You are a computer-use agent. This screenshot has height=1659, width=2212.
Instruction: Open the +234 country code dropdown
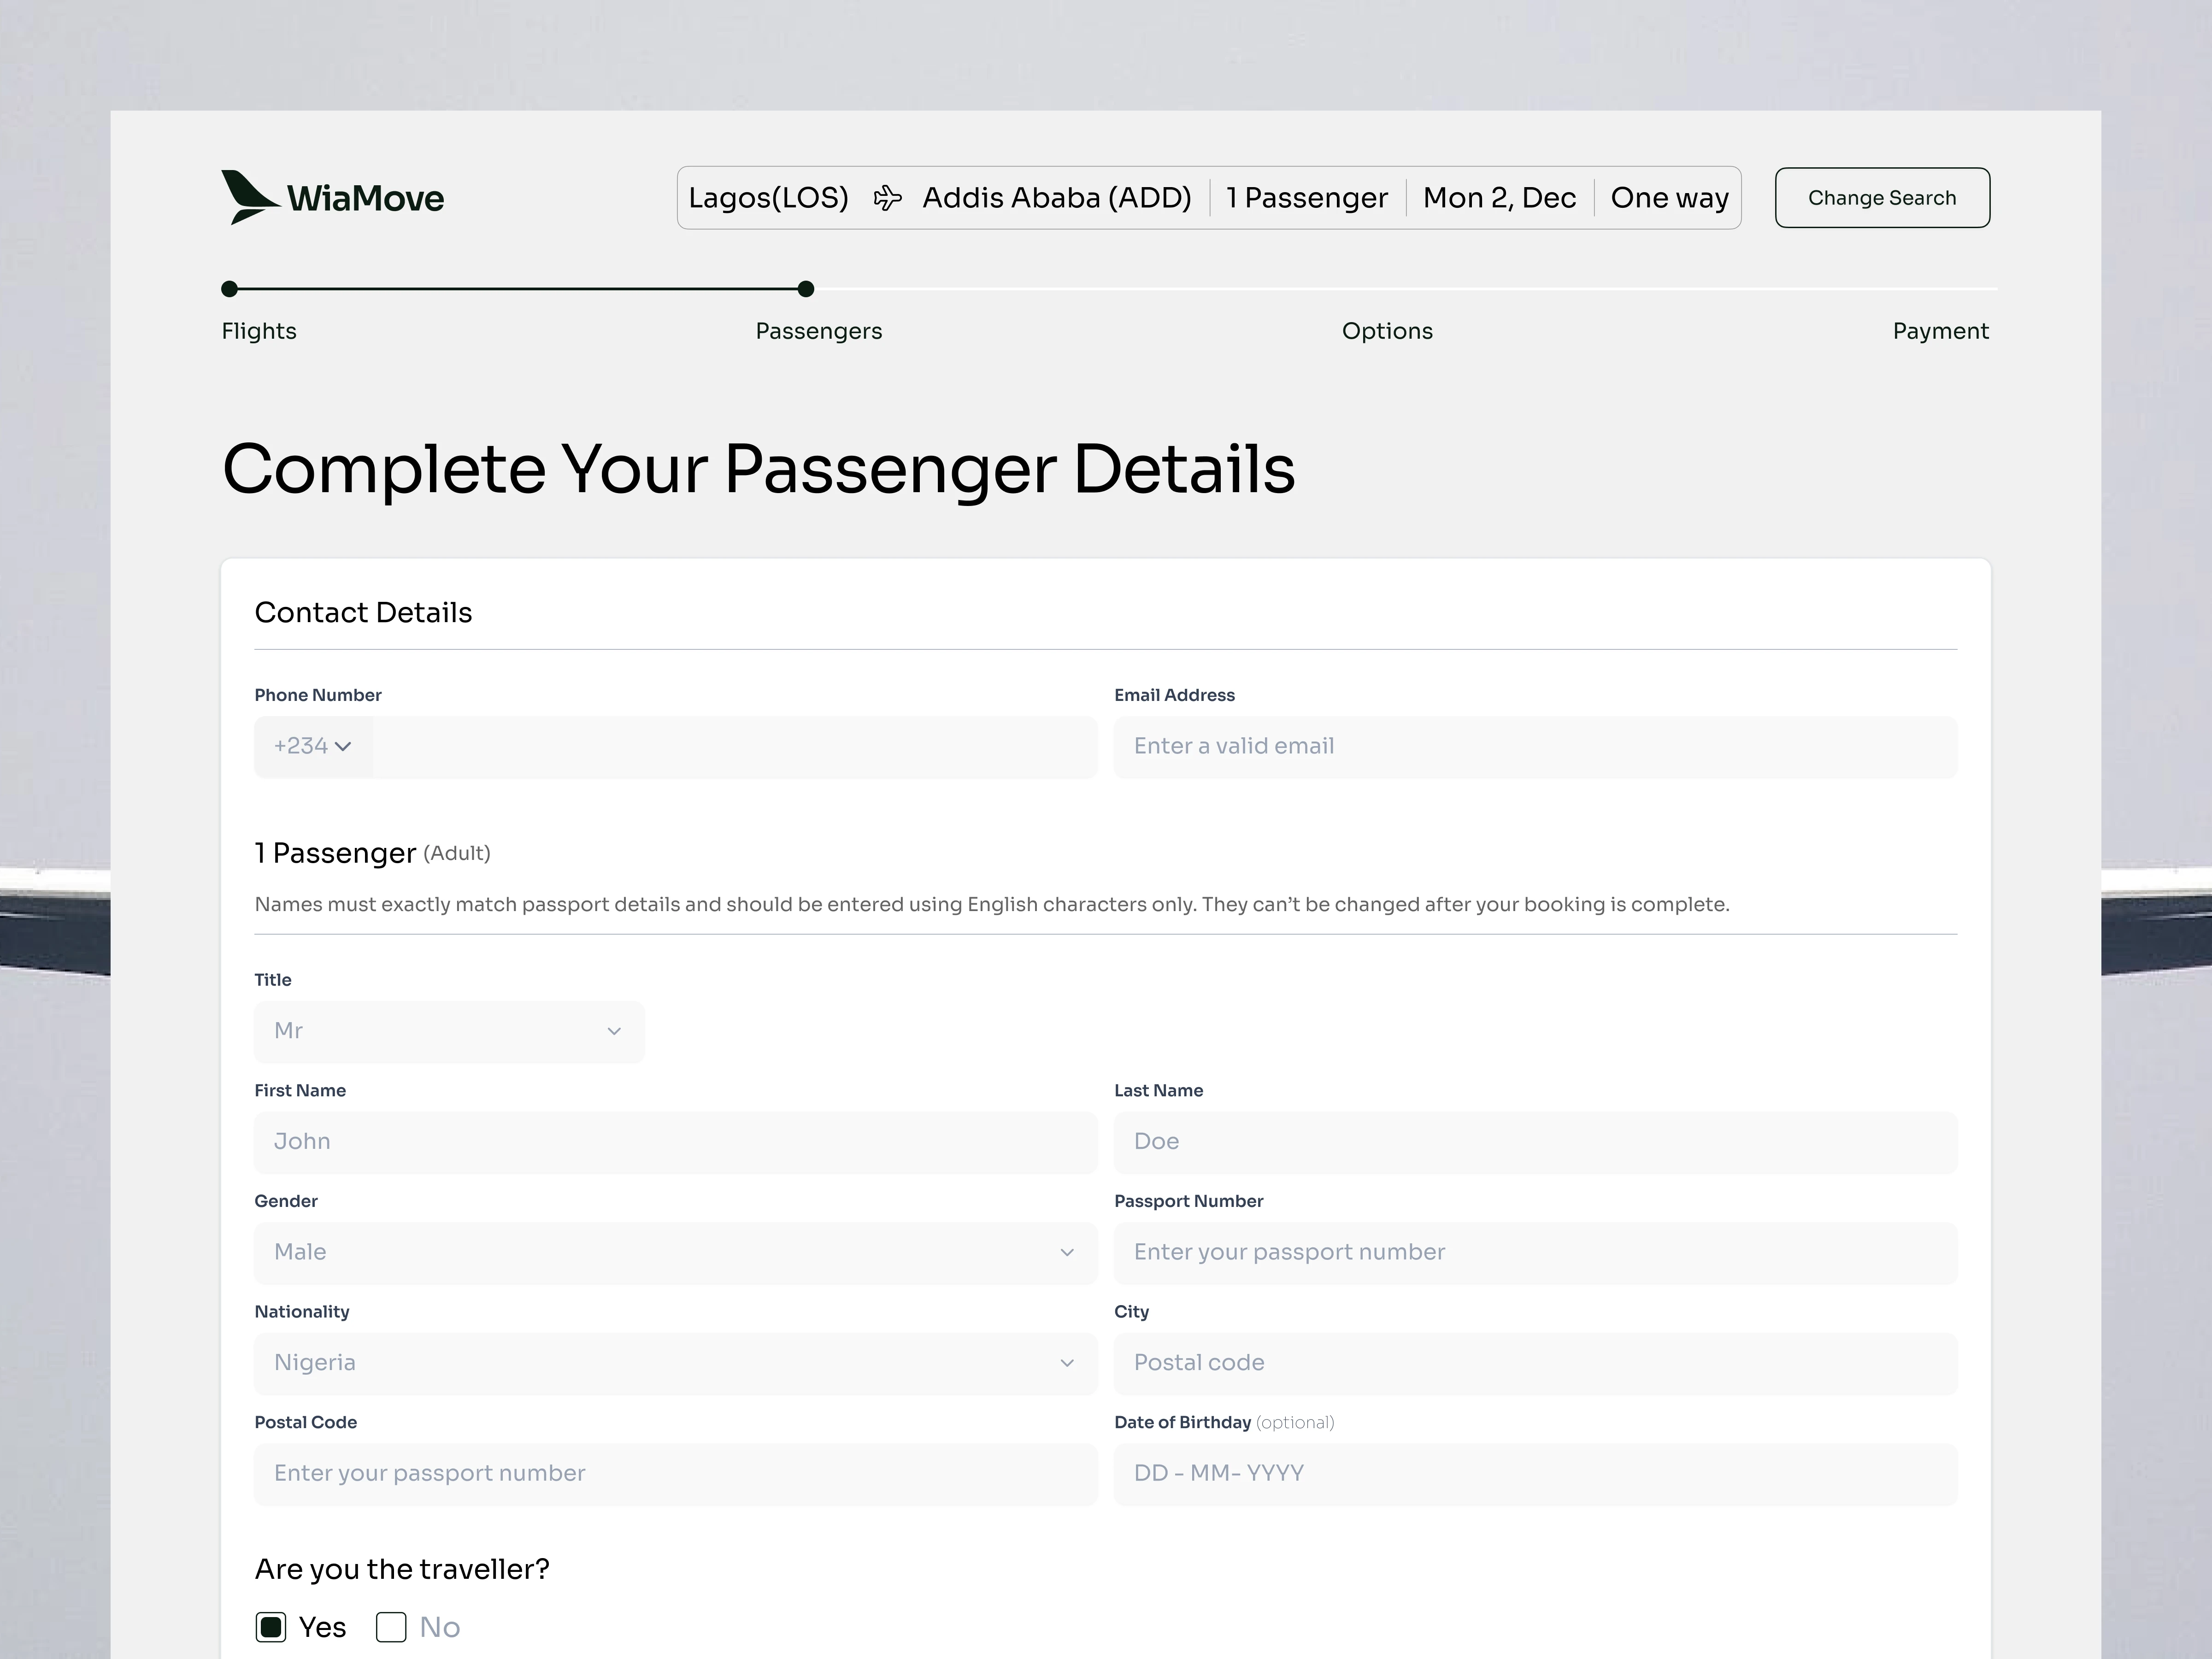313,747
